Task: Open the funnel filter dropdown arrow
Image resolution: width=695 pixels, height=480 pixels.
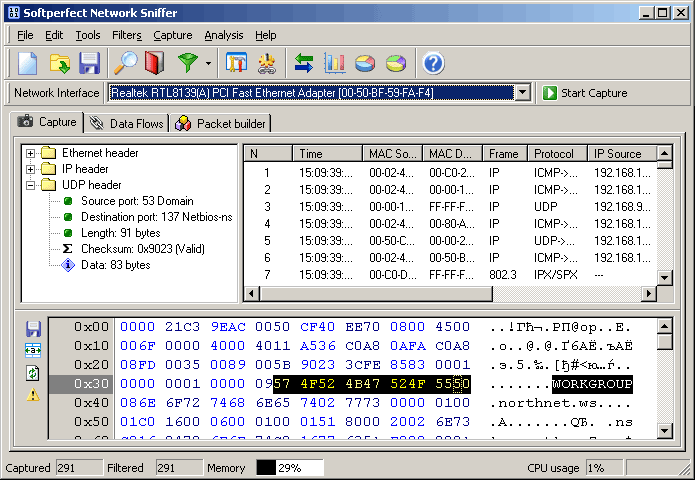Action: coord(208,65)
